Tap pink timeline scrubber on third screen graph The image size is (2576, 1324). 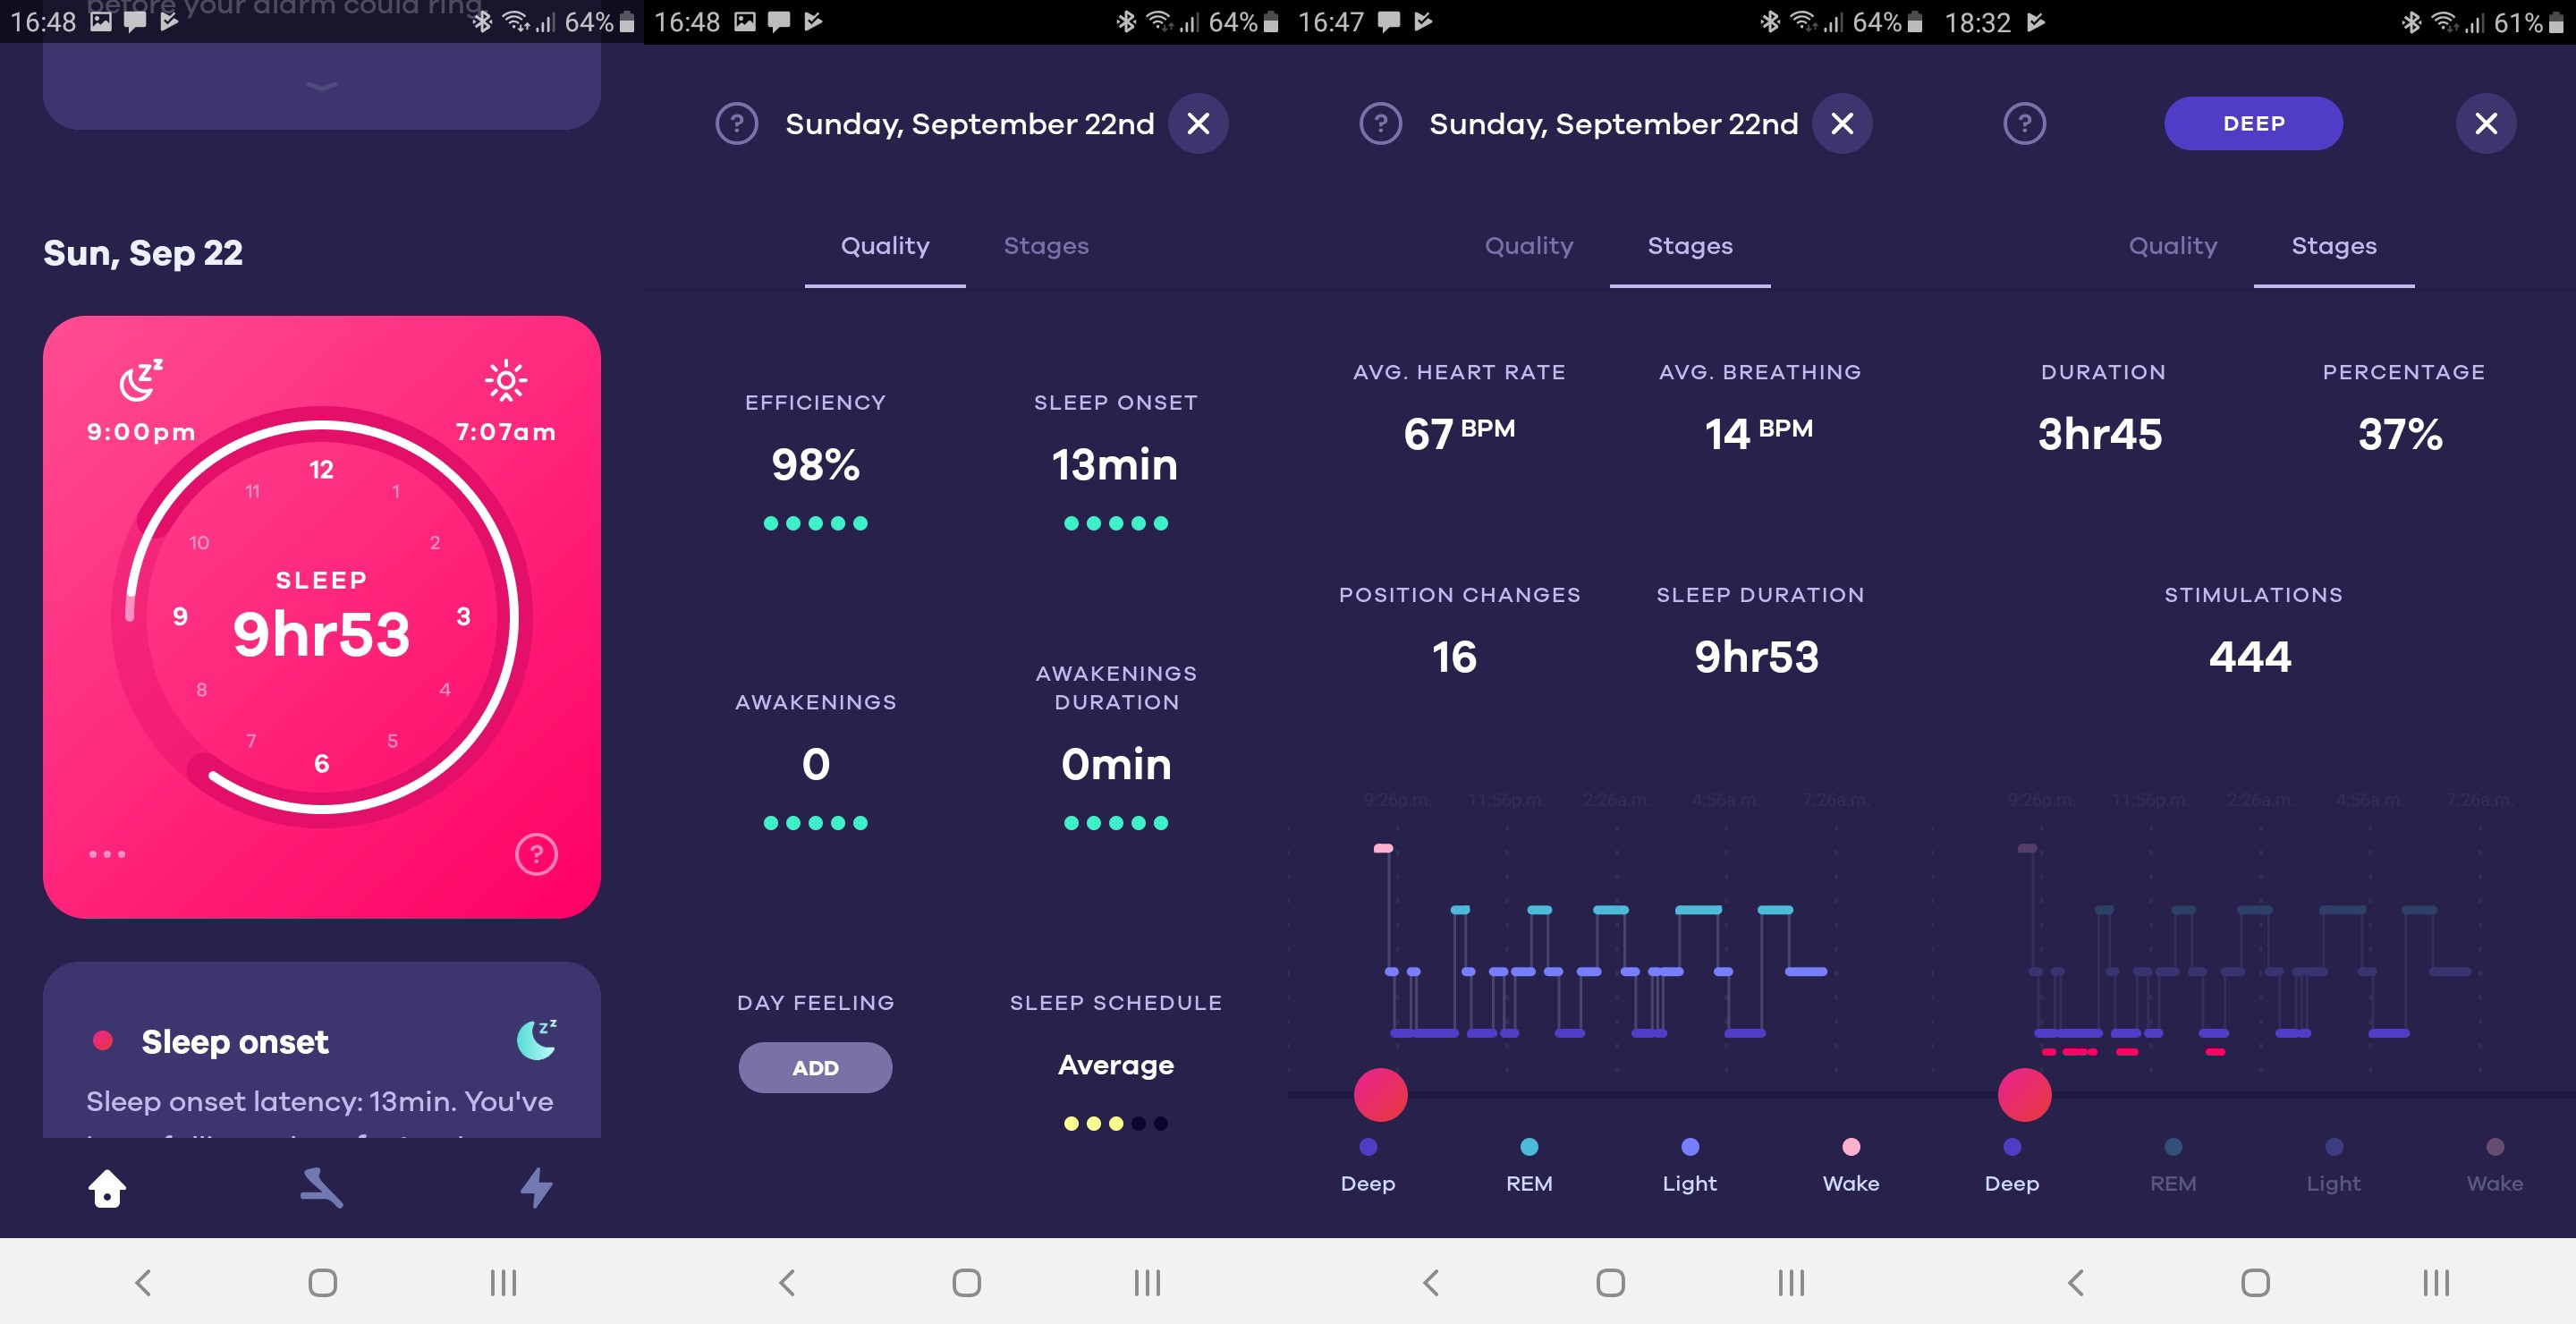pos(1381,1095)
